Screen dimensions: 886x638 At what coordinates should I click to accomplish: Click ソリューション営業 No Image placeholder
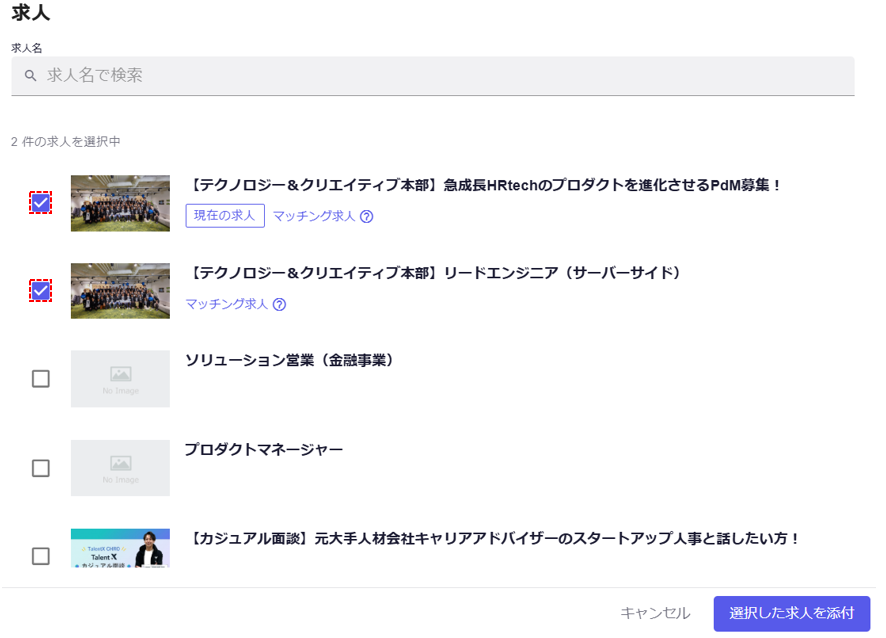click(120, 379)
